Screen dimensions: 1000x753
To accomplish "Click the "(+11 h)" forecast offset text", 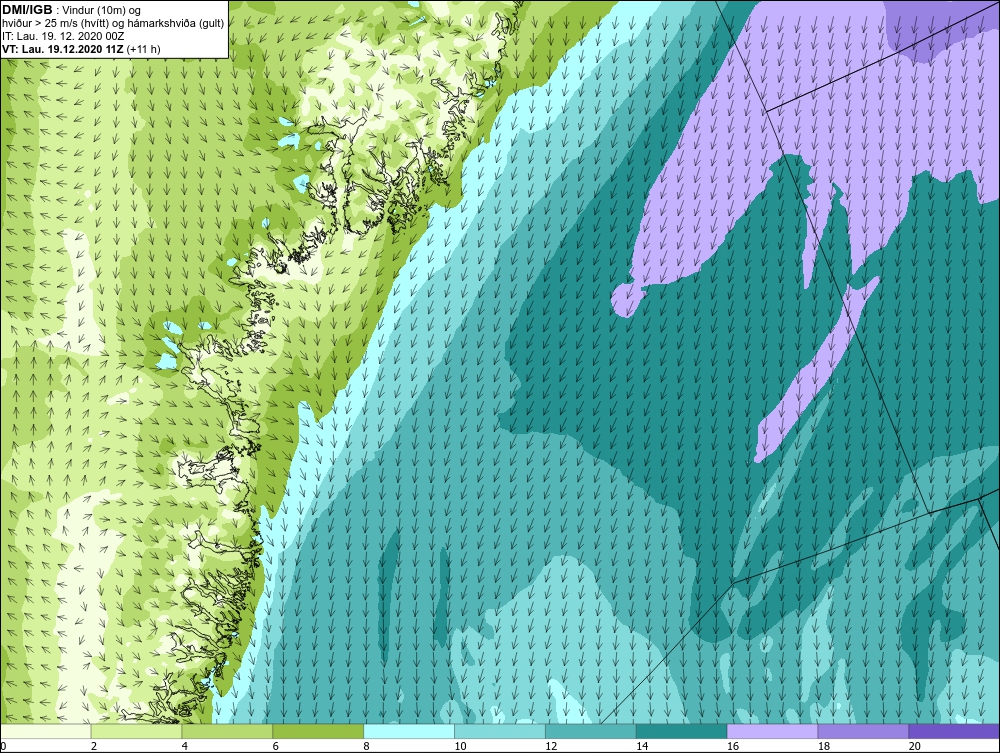I will (143, 49).
